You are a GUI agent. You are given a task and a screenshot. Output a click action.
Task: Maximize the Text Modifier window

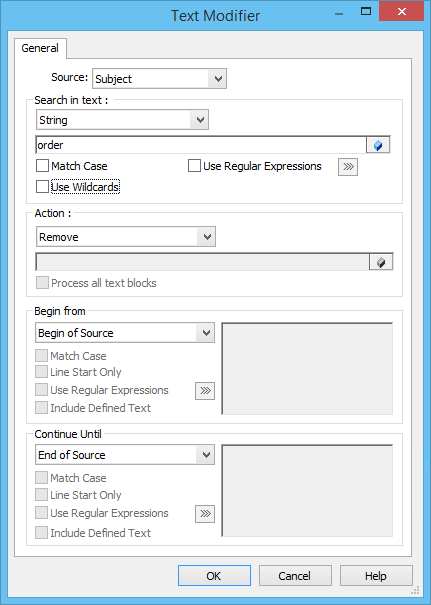coord(366,12)
